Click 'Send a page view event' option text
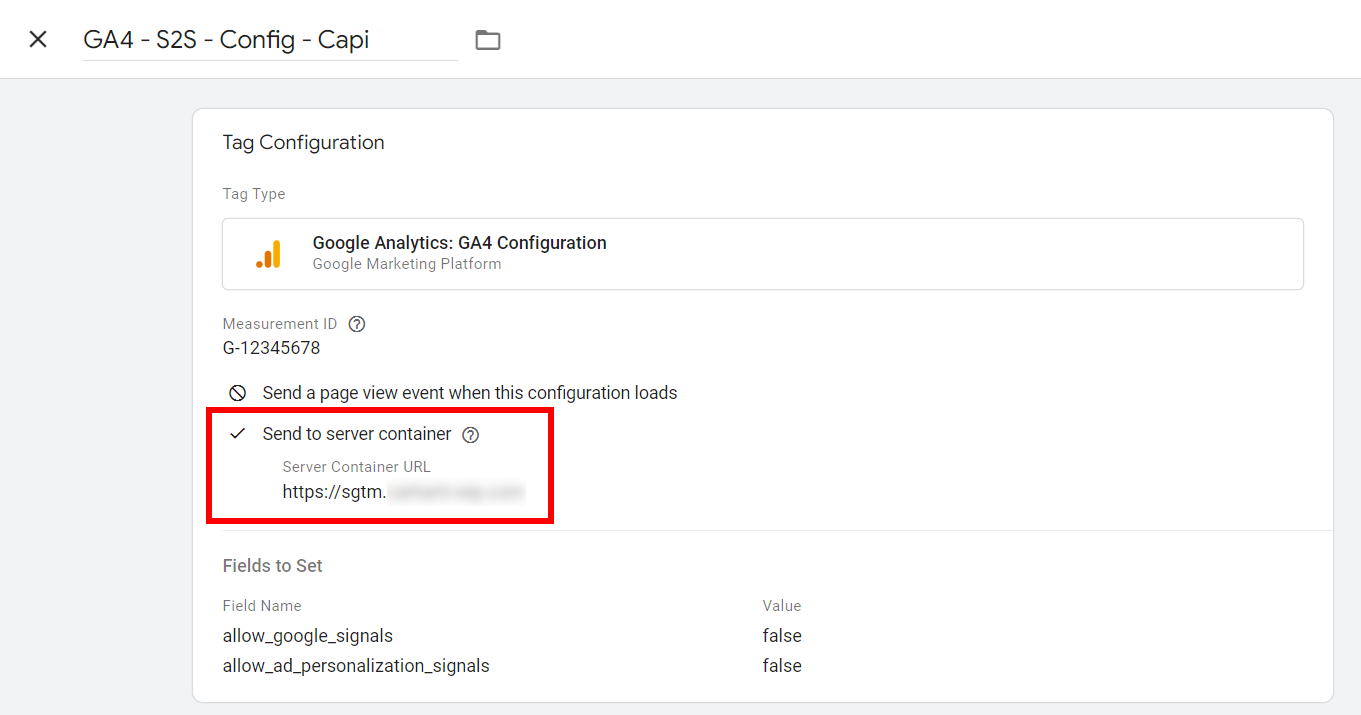 tap(470, 393)
